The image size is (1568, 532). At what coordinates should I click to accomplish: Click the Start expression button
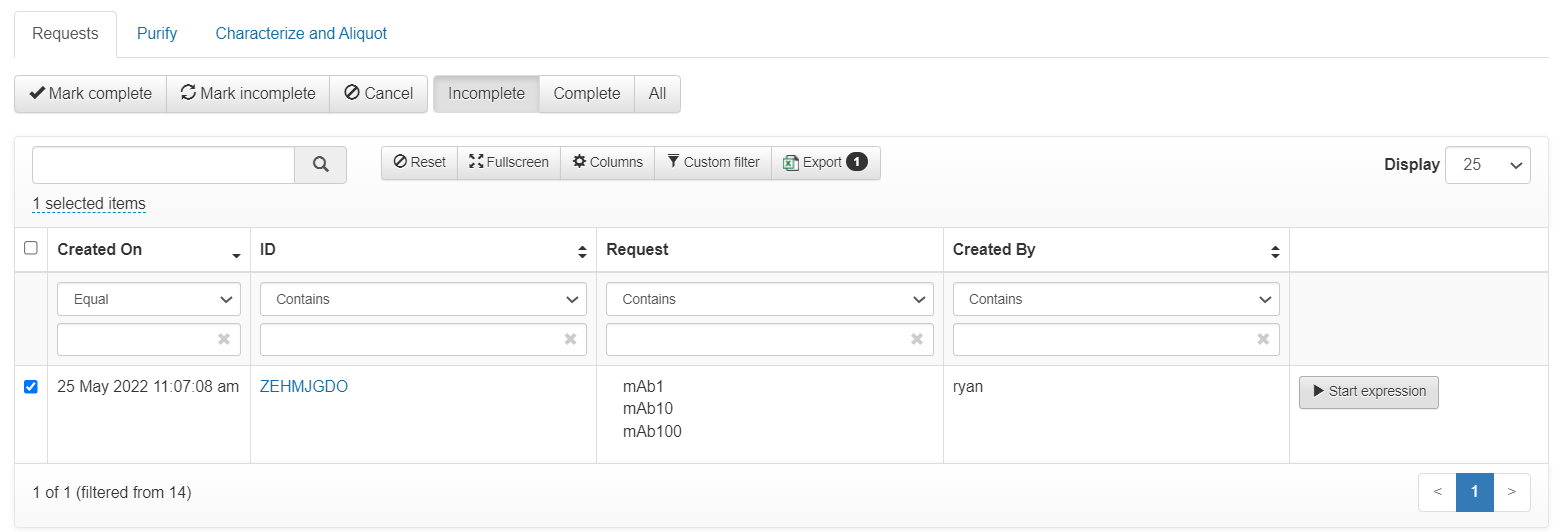pos(1368,392)
